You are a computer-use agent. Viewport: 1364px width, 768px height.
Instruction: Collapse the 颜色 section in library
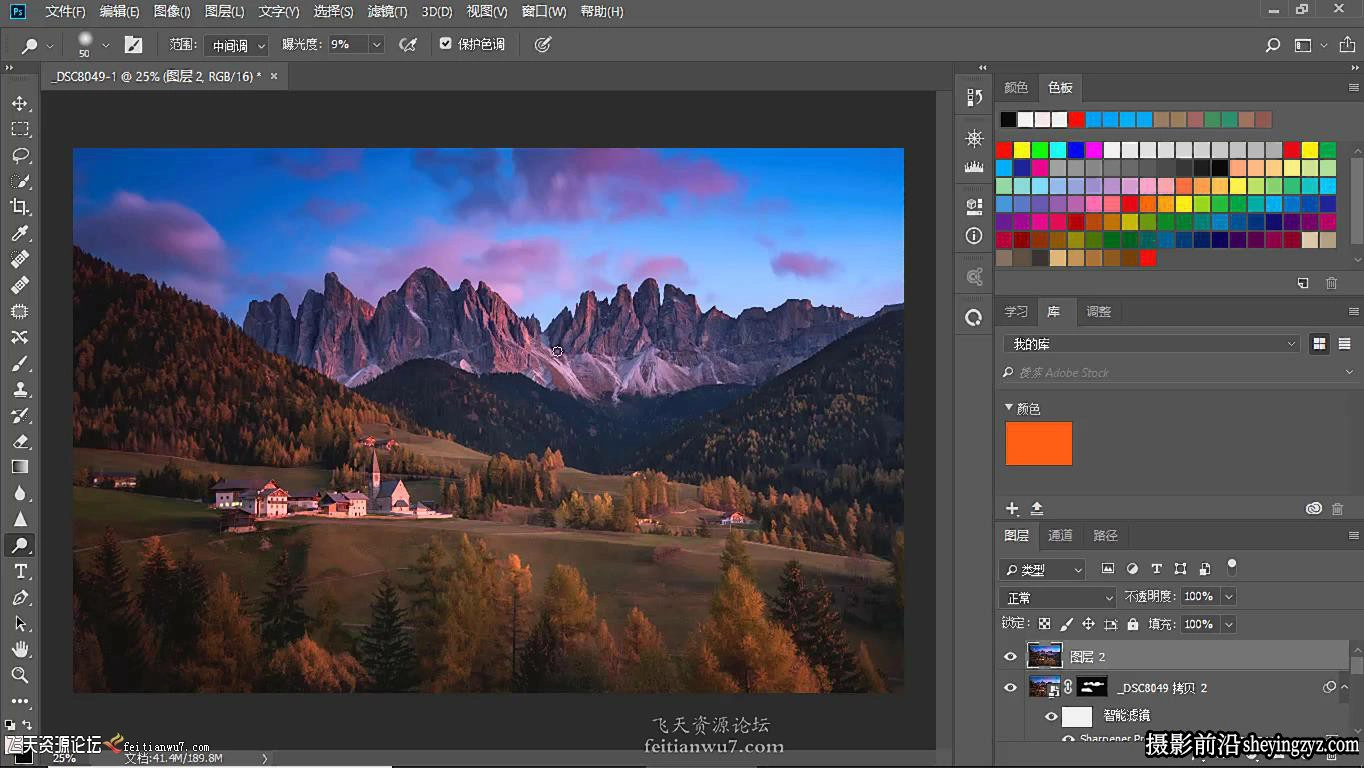tap(1009, 408)
